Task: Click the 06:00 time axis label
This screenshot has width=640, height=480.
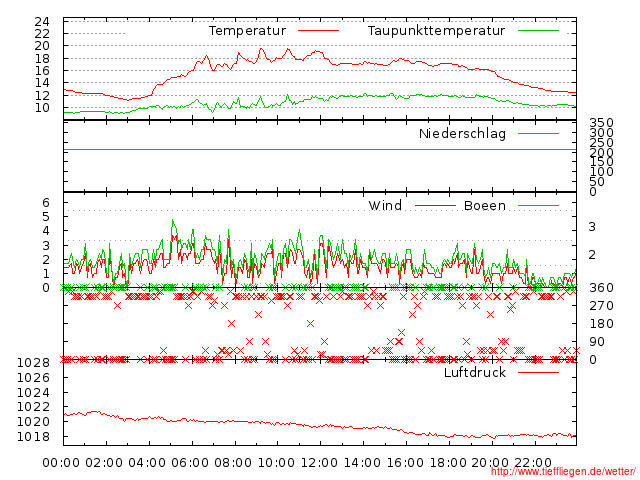Action: [190, 463]
